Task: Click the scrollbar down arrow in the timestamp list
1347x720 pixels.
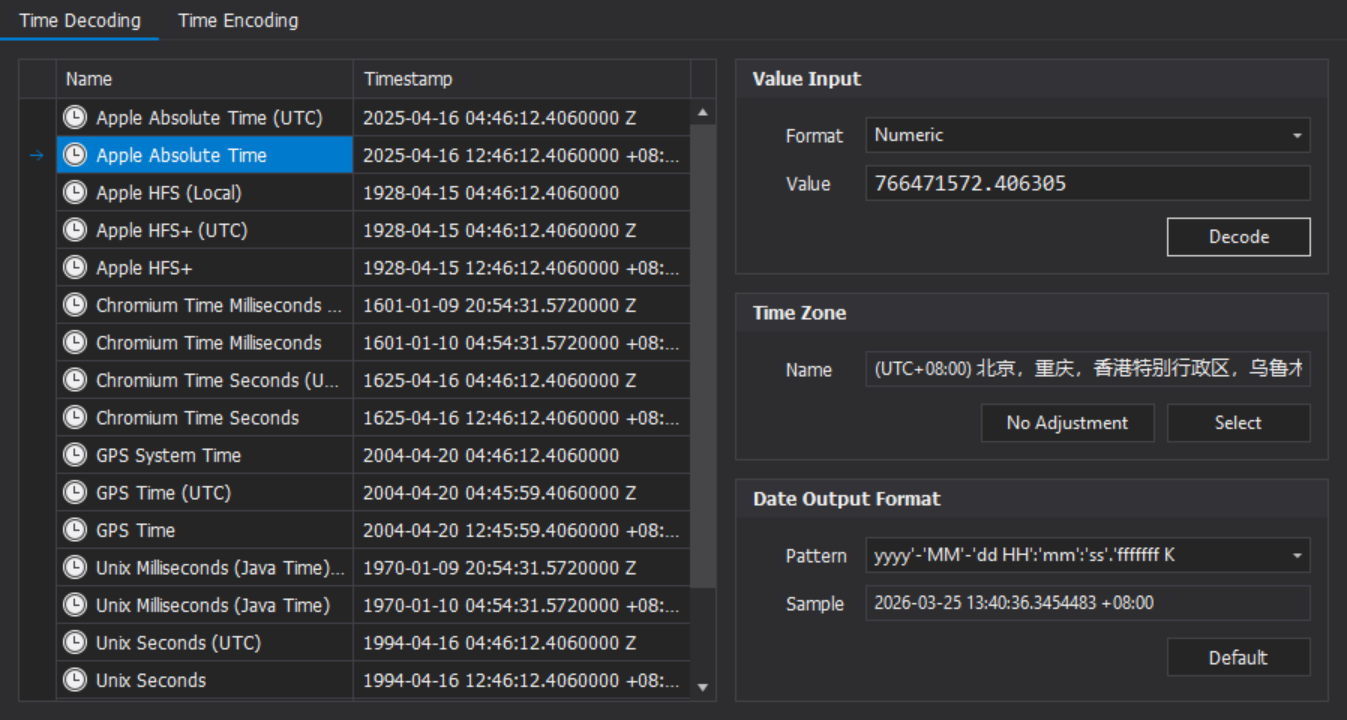Action: pyautogui.click(x=703, y=687)
